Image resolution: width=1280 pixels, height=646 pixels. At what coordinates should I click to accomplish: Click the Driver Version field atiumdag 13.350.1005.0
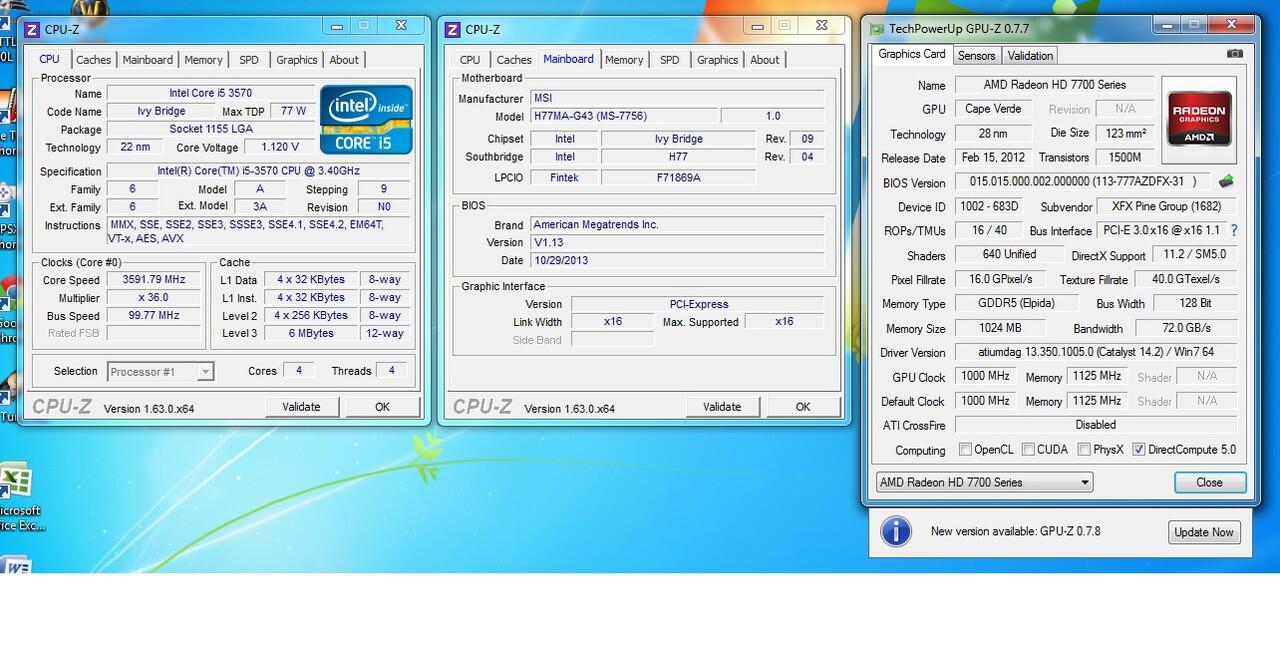1096,353
